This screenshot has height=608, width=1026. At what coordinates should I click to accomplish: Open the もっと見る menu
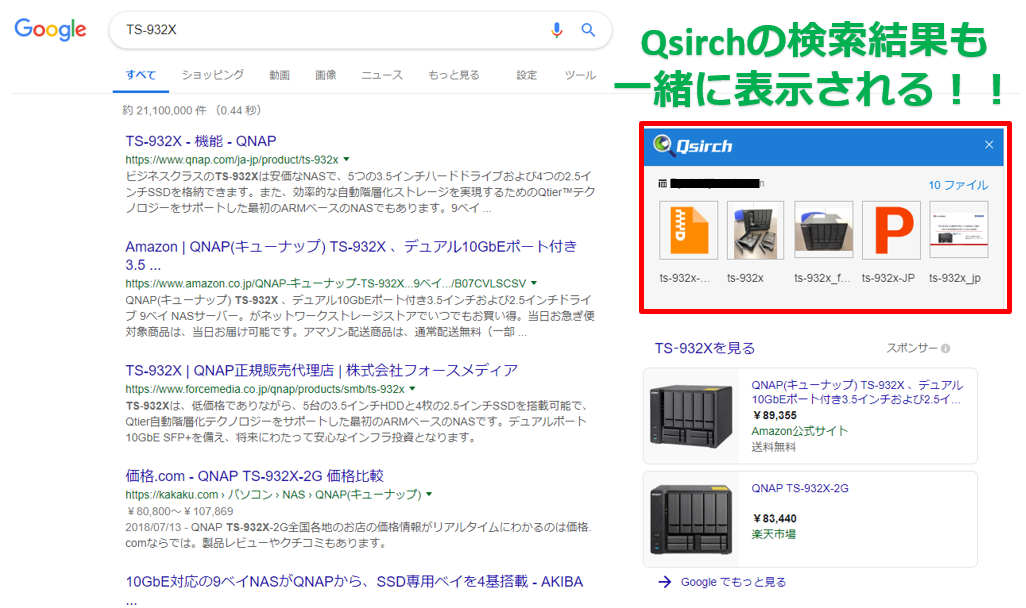point(453,75)
